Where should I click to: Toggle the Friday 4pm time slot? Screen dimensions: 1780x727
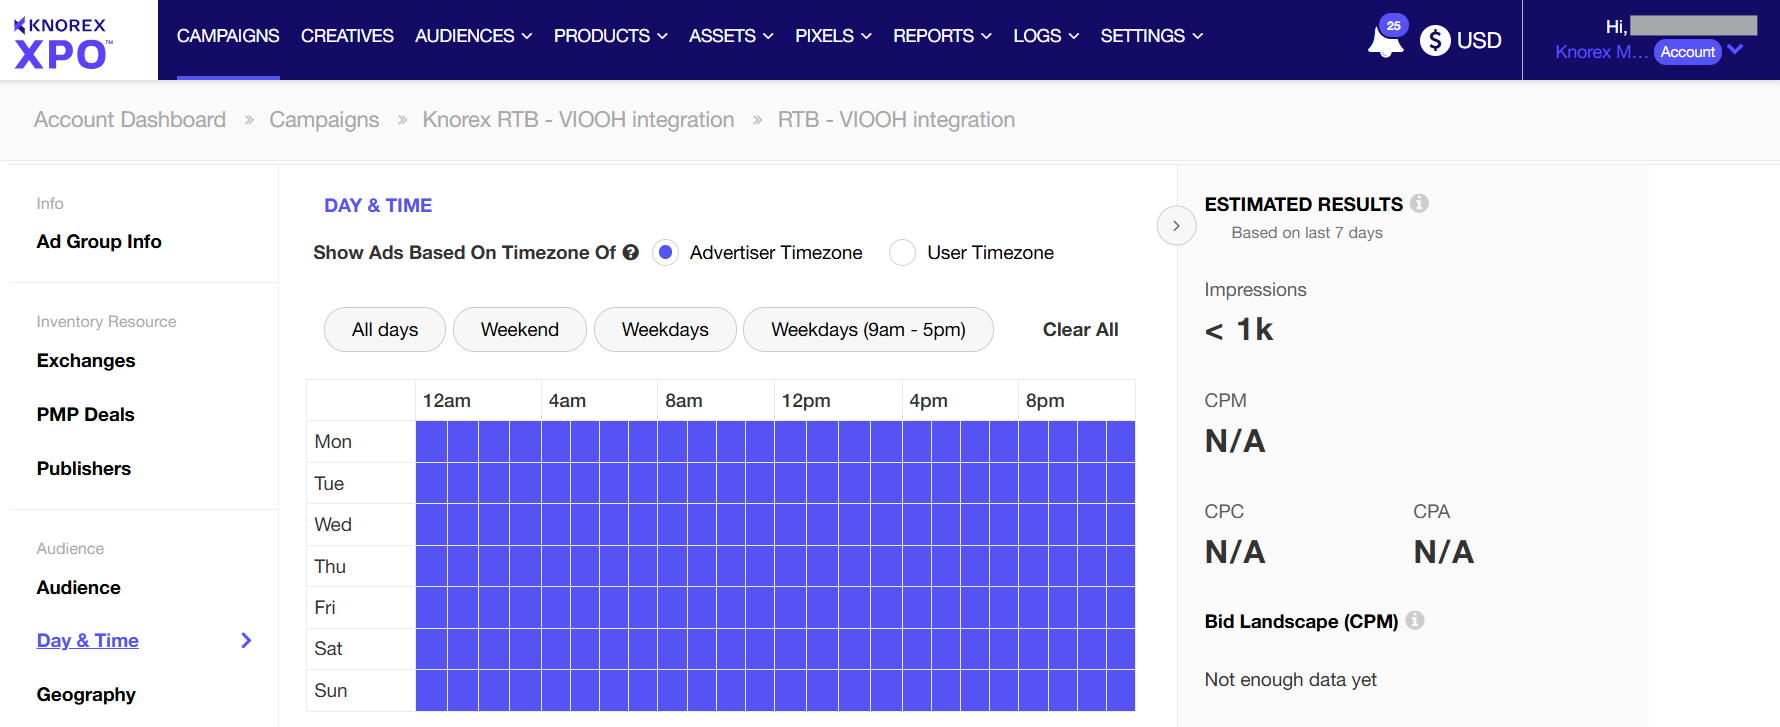[x=917, y=607]
